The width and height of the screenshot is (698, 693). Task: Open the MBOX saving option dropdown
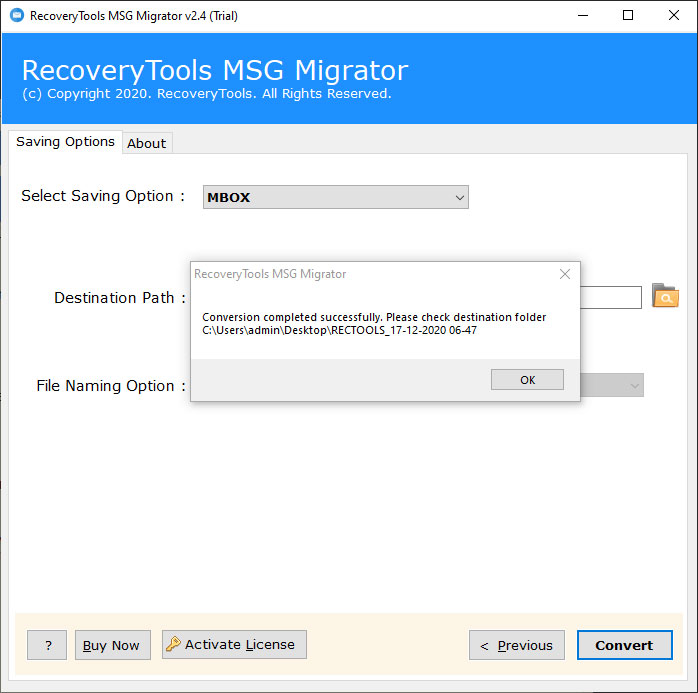point(336,197)
